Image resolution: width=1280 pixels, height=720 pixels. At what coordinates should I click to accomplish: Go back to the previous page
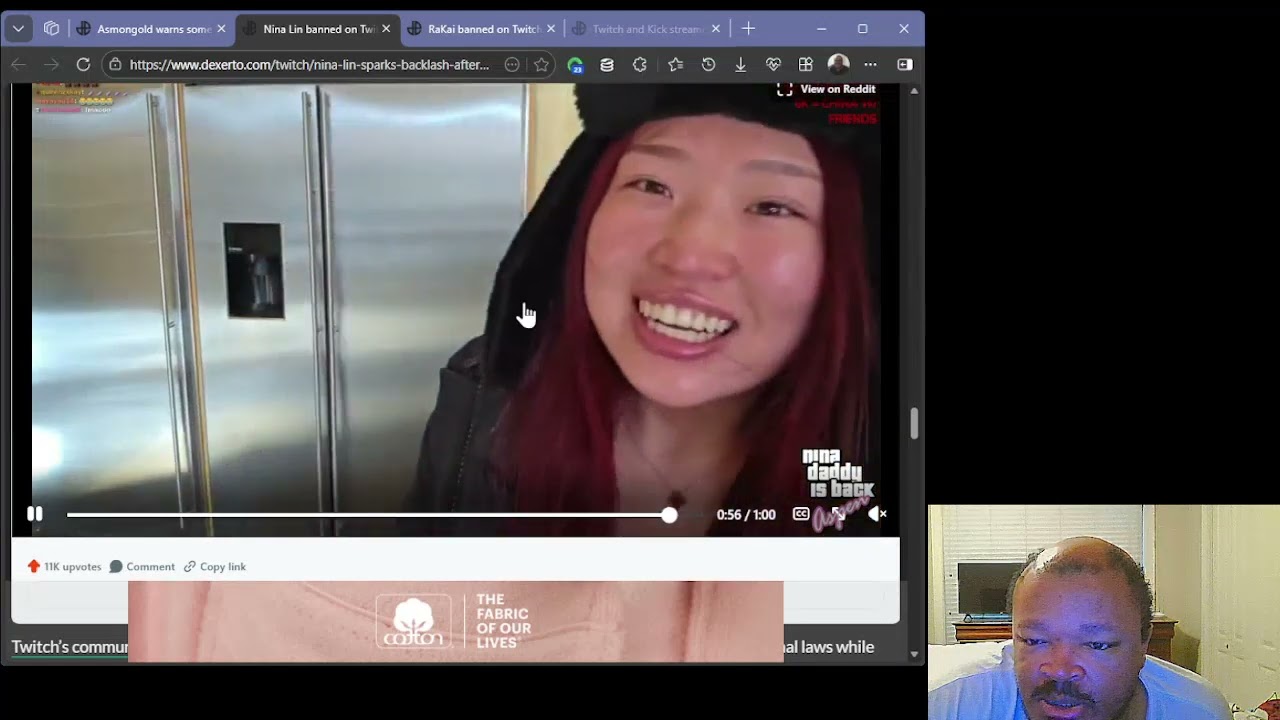click(18, 64)
